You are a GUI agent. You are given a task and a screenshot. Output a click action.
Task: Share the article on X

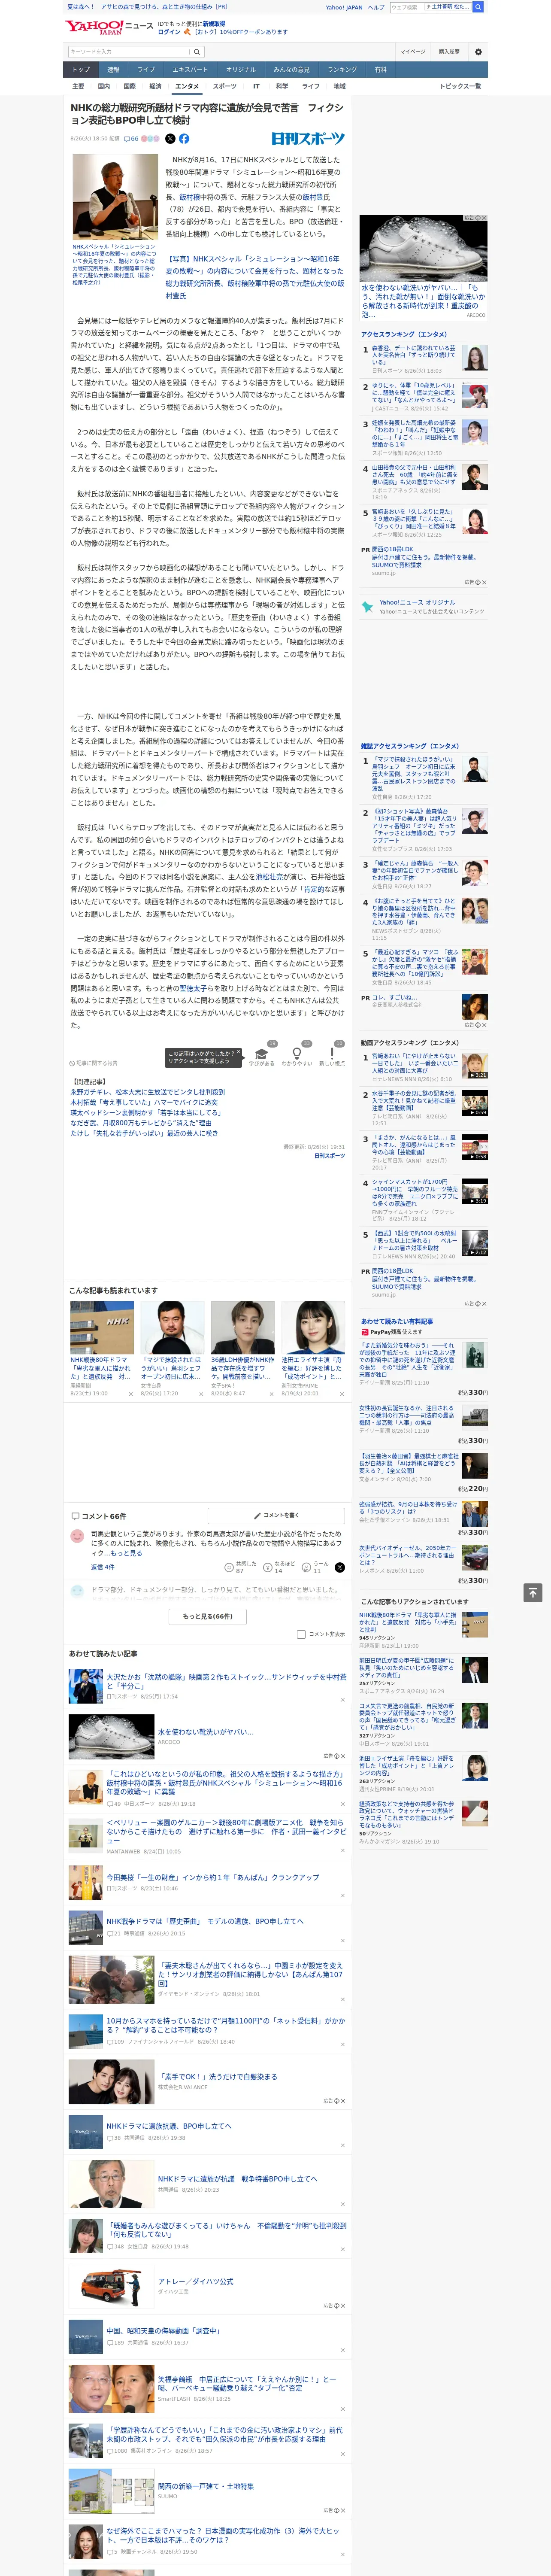[170, 139]
